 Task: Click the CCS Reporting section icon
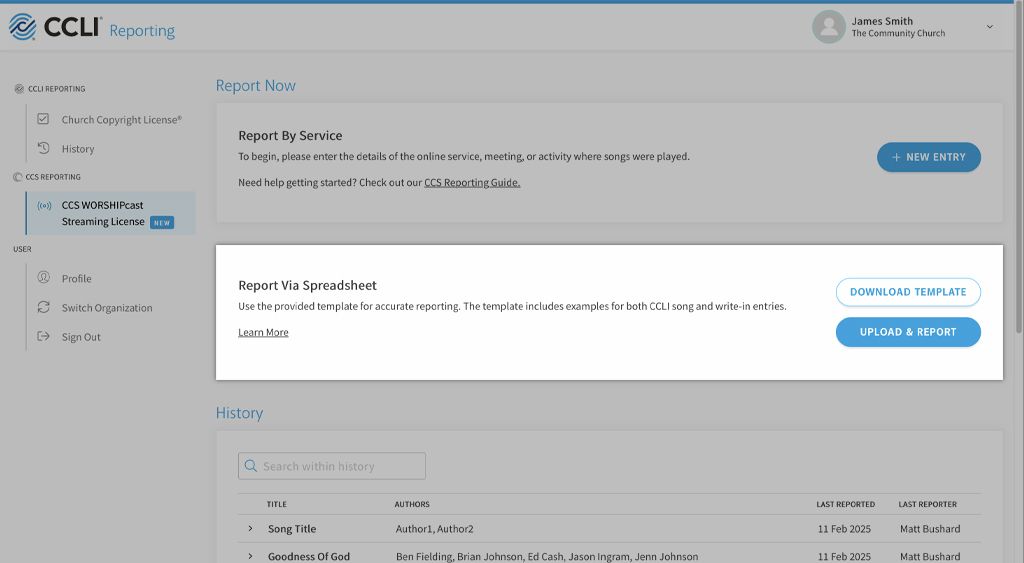coord(18,176)
